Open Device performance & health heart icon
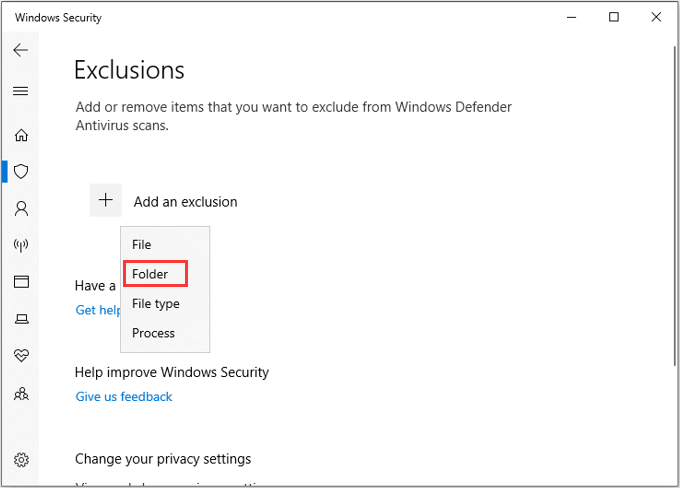Screen dimensions: 680x488 point(21,356)
